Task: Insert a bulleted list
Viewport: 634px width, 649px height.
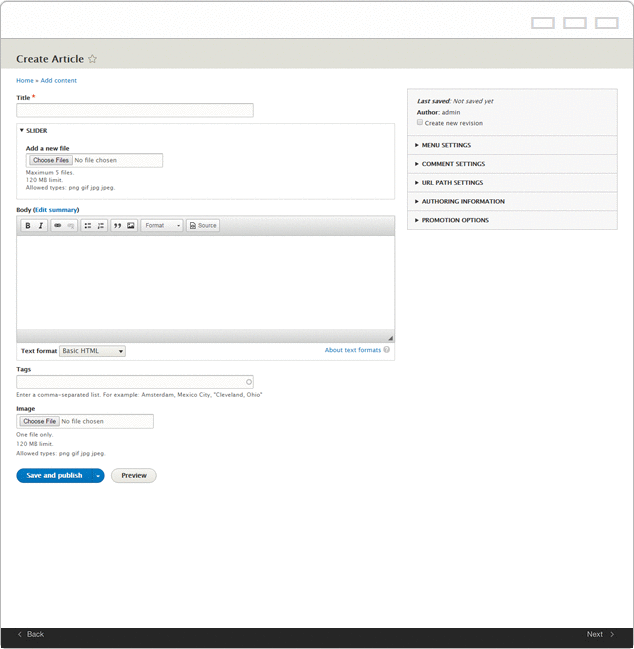Action: (88, 226)
